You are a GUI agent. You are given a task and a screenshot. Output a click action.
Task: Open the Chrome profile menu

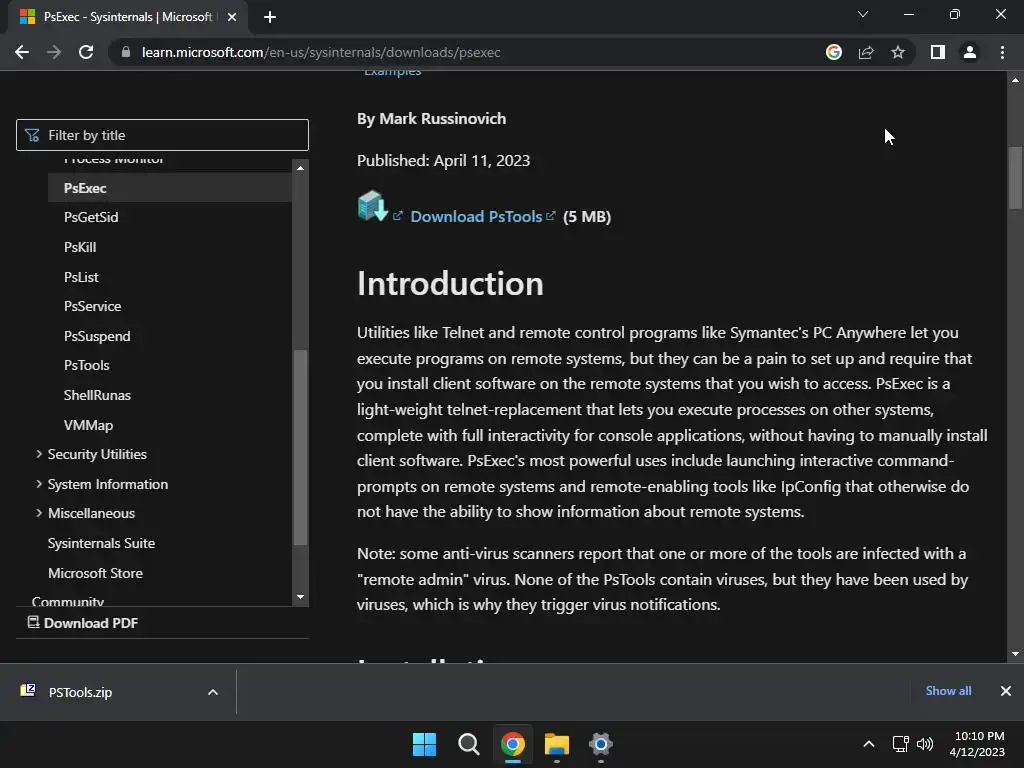click(970, 52)
